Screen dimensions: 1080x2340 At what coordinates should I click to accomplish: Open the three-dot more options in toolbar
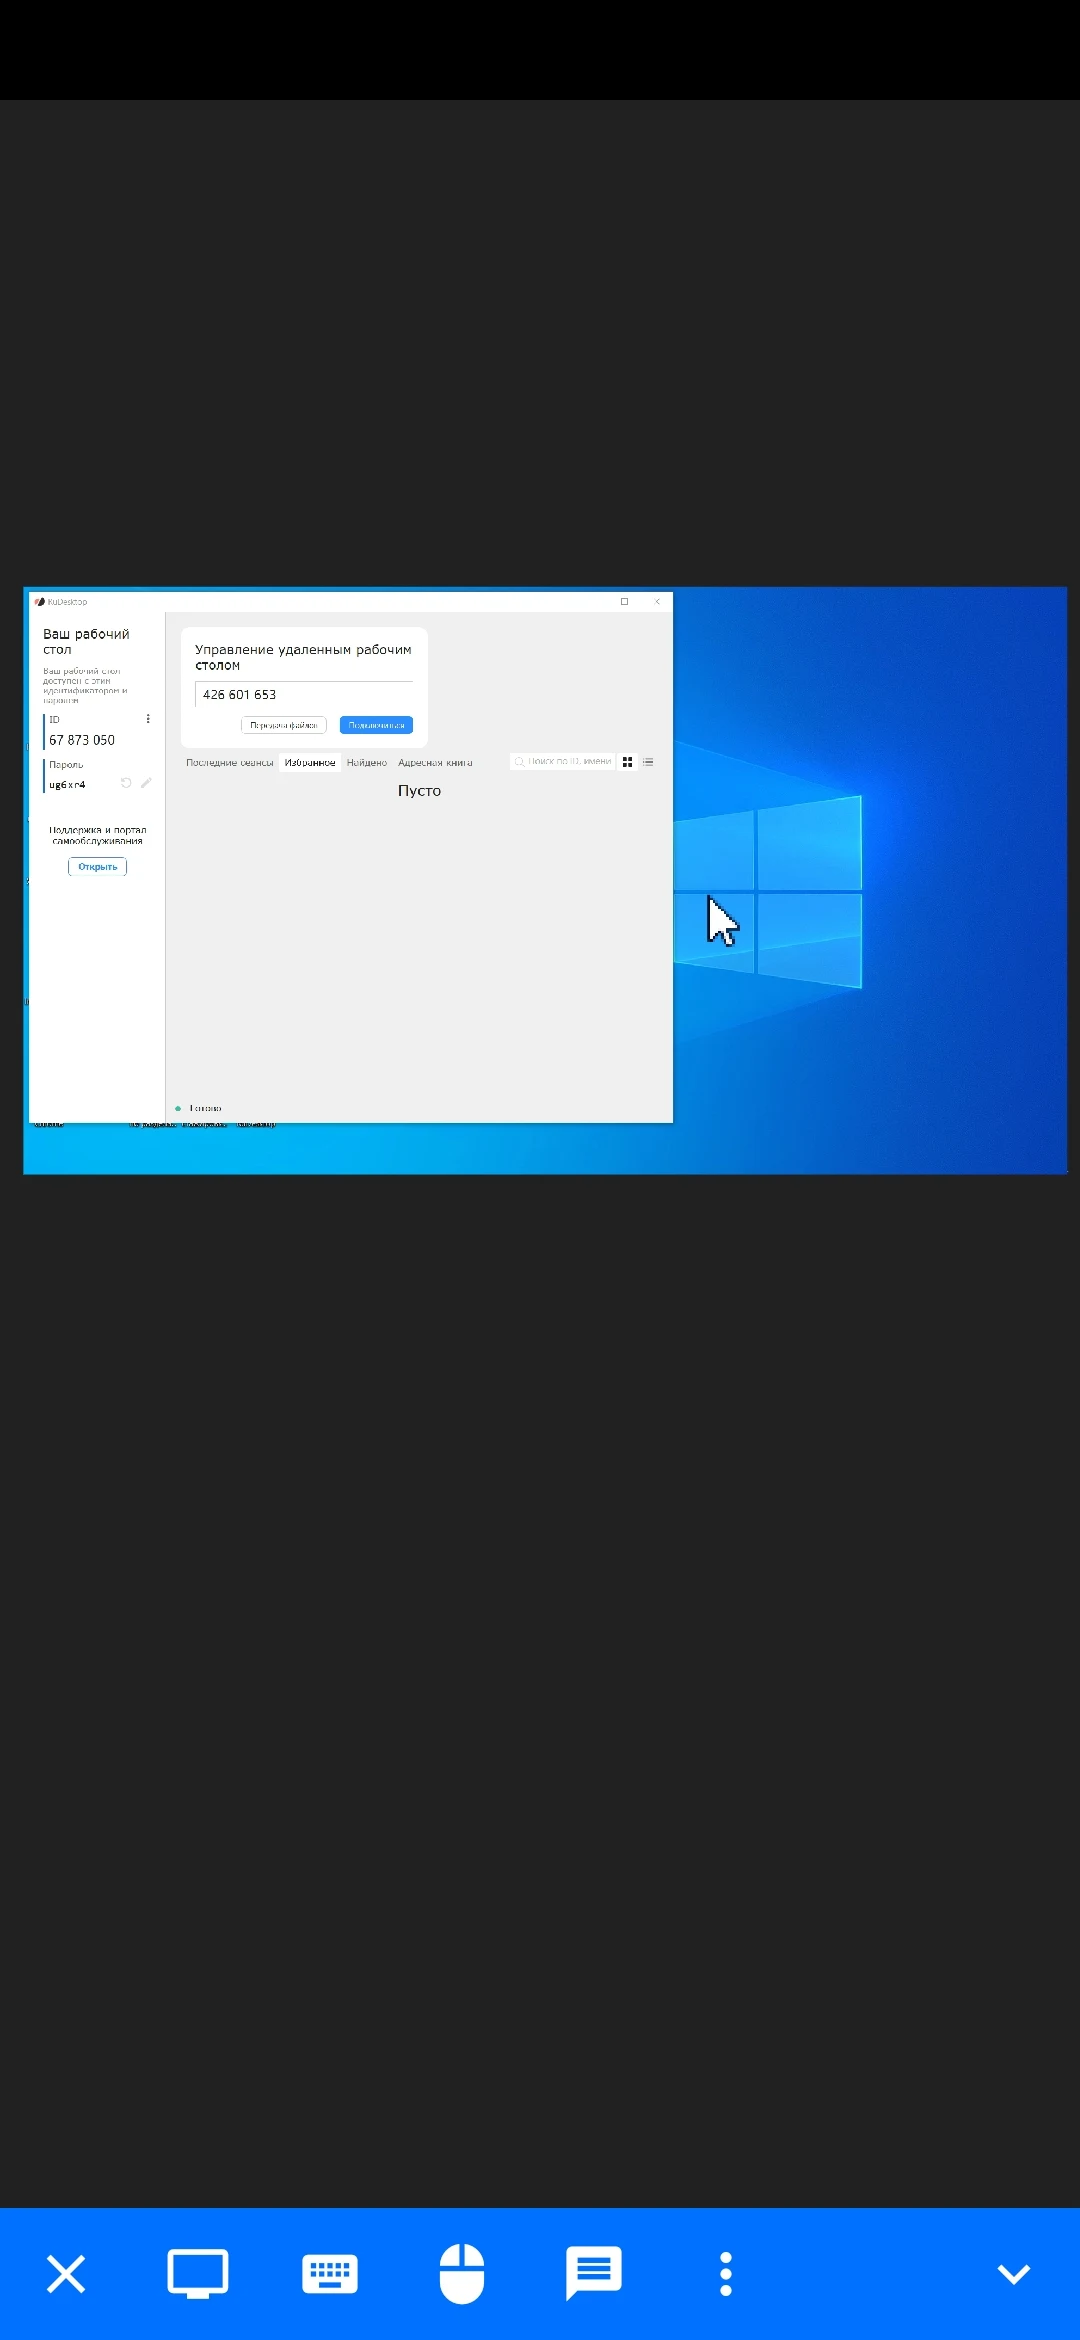click(726, 2273)
